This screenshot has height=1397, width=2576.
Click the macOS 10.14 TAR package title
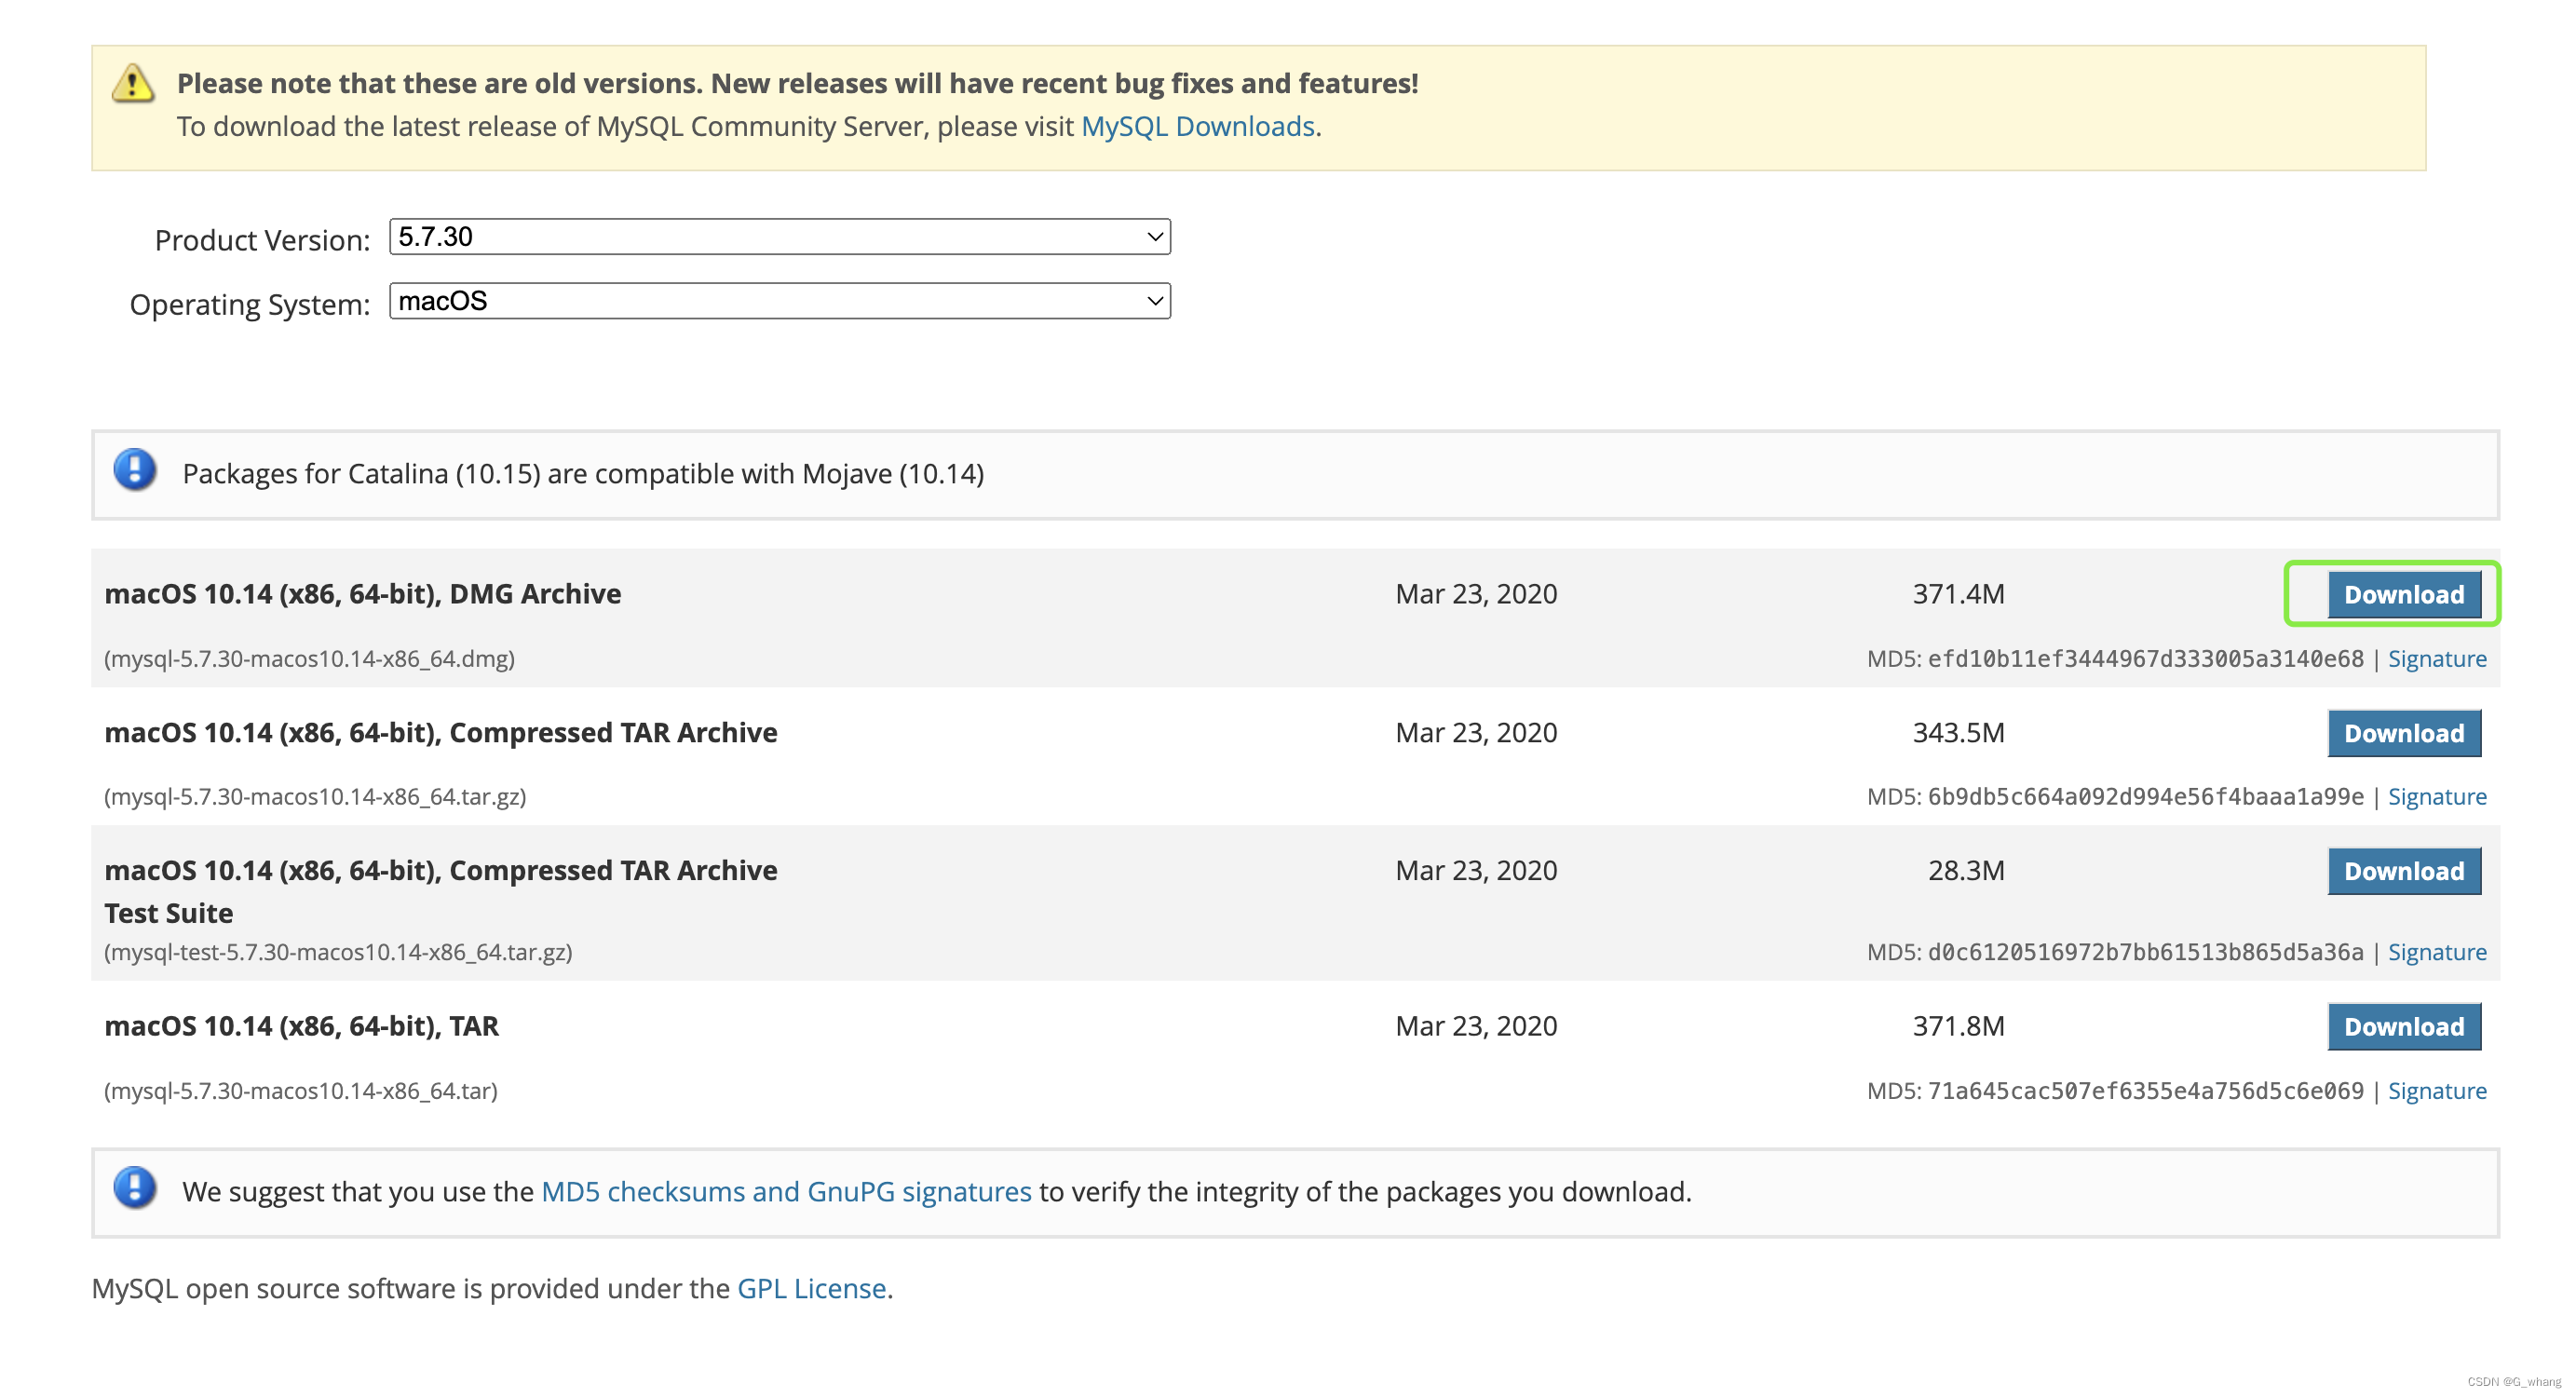click(x=301, y=1026)
